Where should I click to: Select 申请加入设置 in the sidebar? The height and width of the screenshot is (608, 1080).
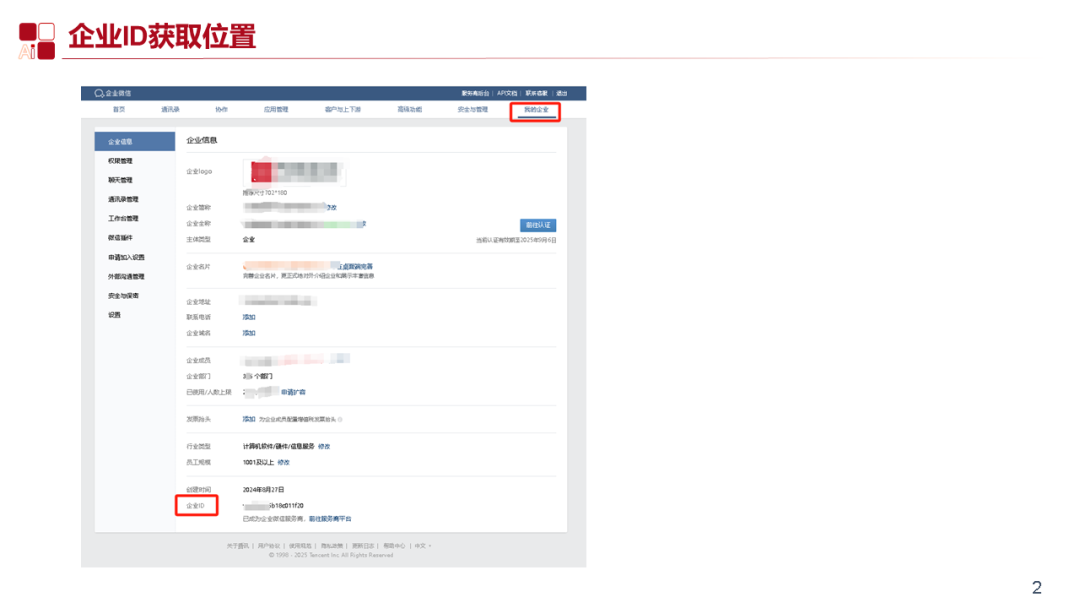click(x=126, y=258)
